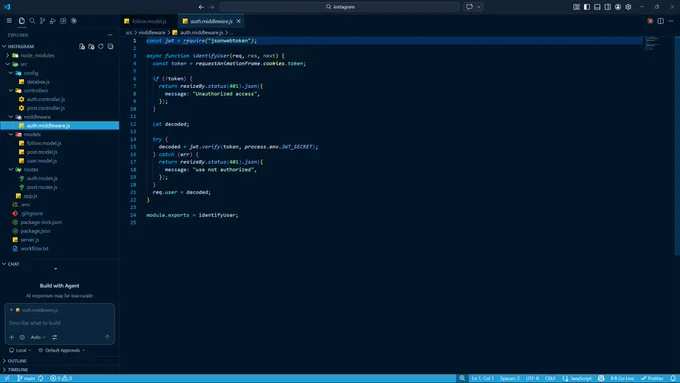The image size is (680, 383).
Task: Click the New Folder icon in Explorer
Action: click(92, 46)
